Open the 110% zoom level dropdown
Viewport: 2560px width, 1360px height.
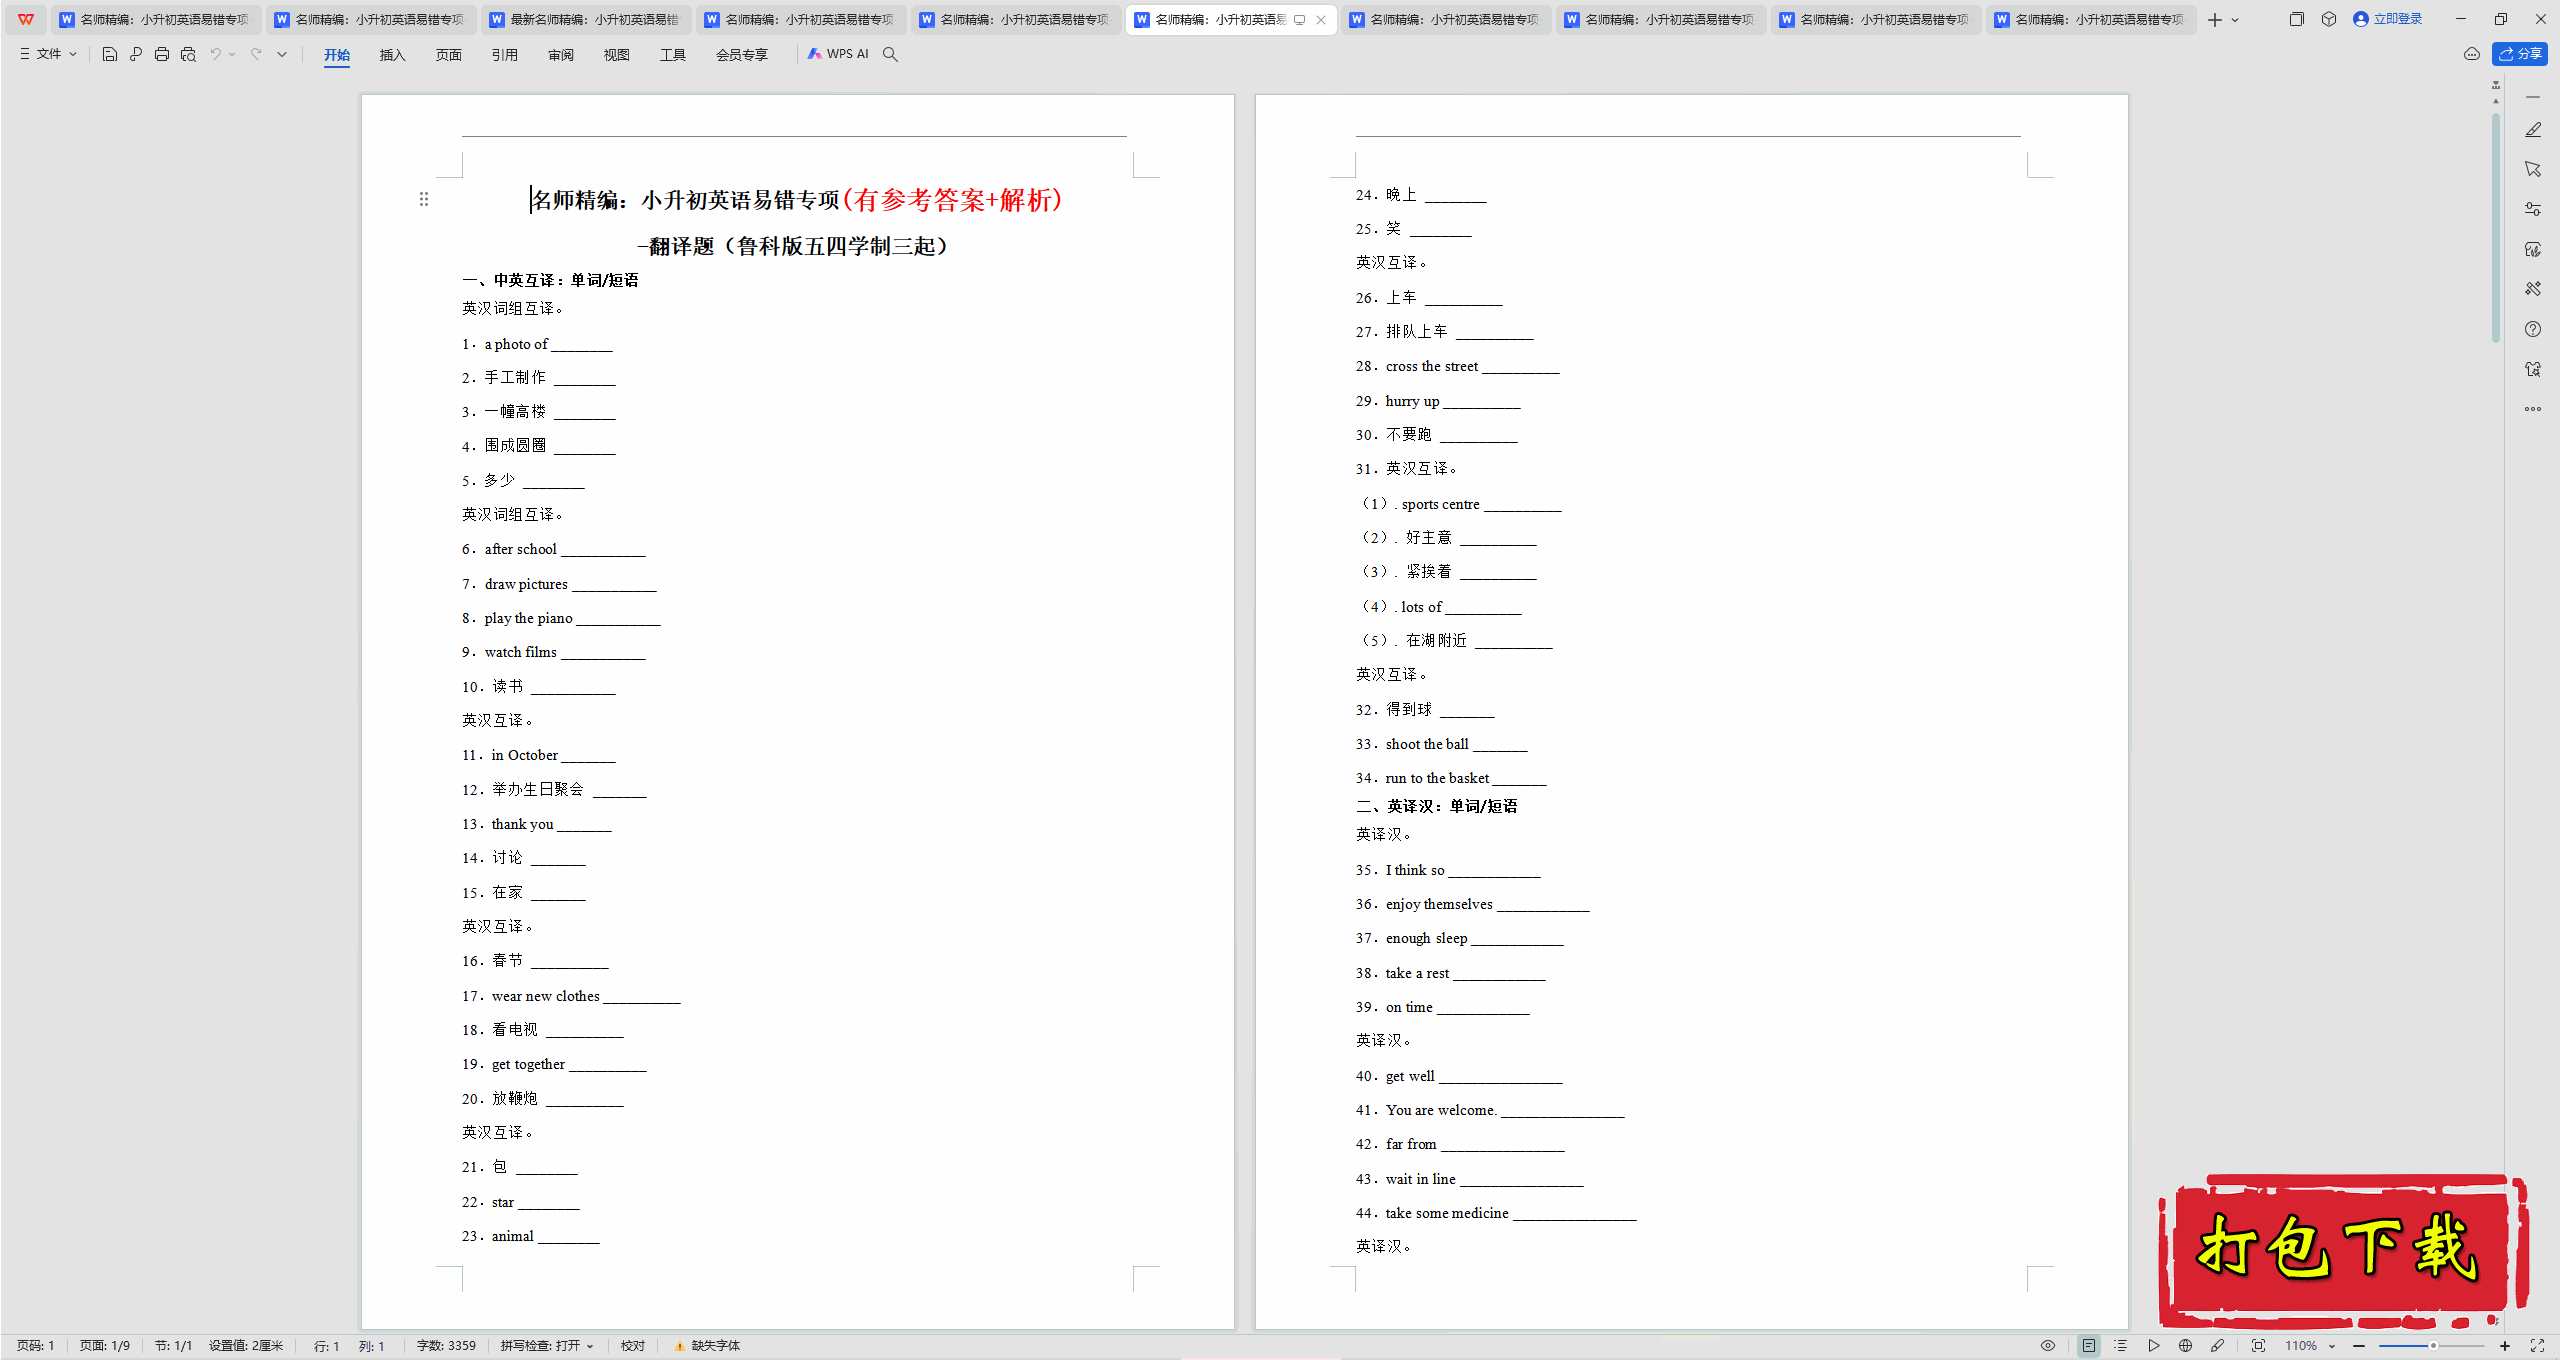click(x=2311, y=1346)
